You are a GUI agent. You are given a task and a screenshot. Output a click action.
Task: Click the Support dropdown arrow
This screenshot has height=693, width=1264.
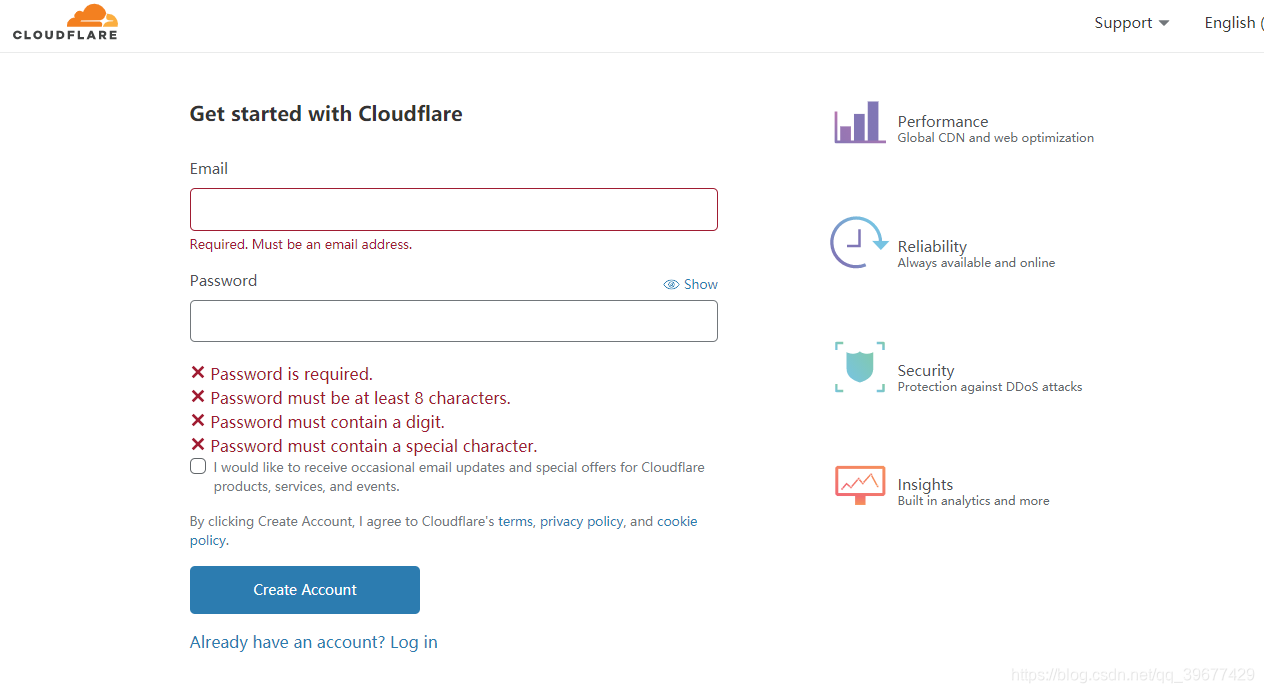coord(1163,23)
